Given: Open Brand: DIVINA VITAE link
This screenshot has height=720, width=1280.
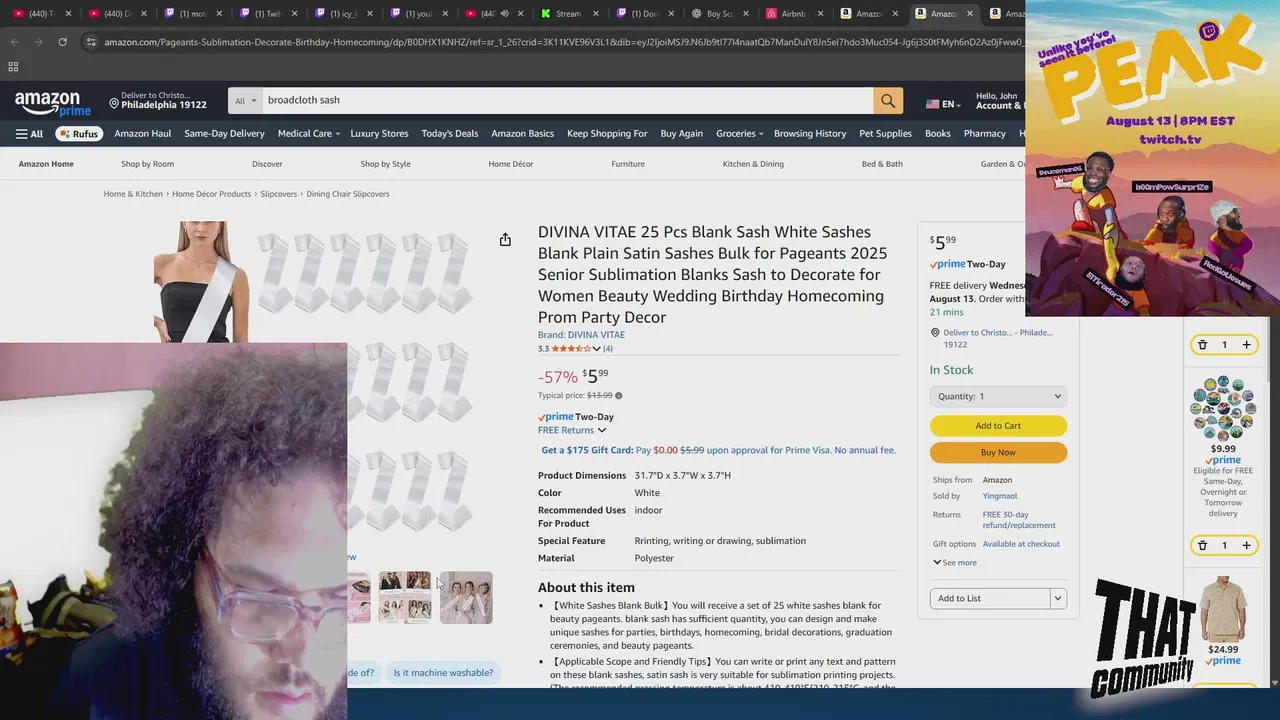Looking at the screenshot, I should (581, 335).
